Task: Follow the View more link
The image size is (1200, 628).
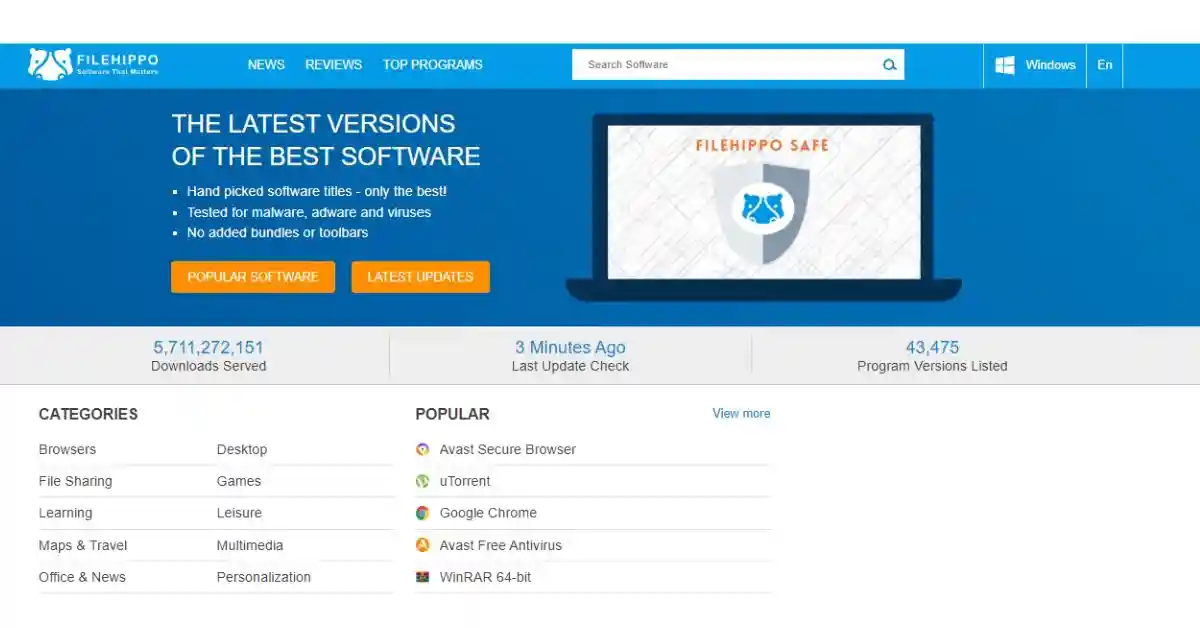Action: [741, 413]
